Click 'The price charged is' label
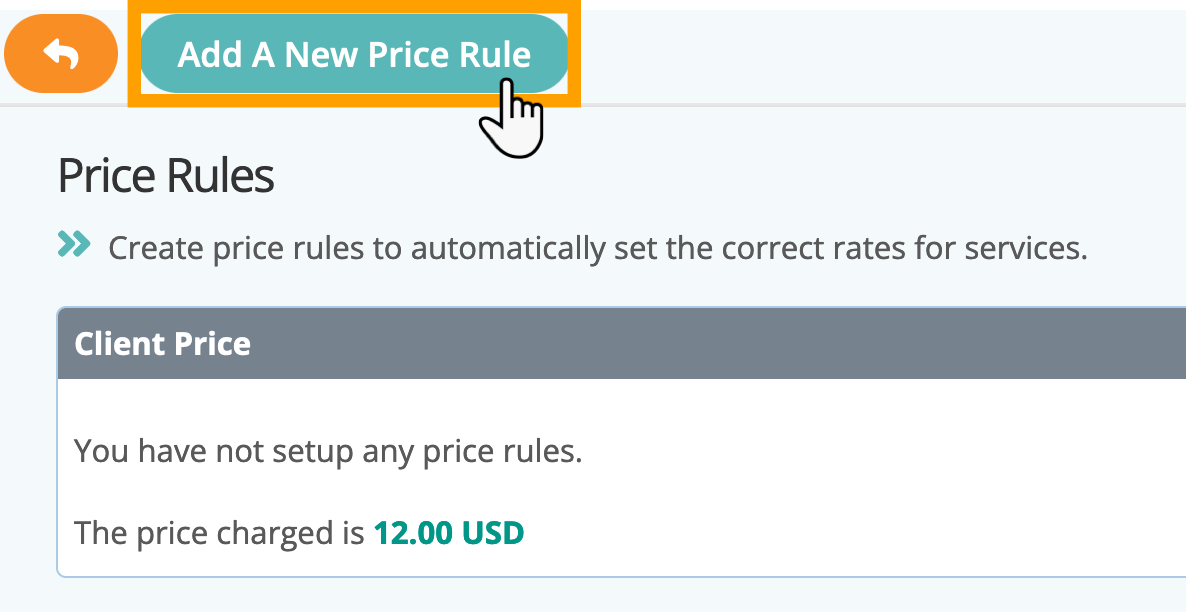The height and width of the screenshot is (612, 1186). (219, 533)
